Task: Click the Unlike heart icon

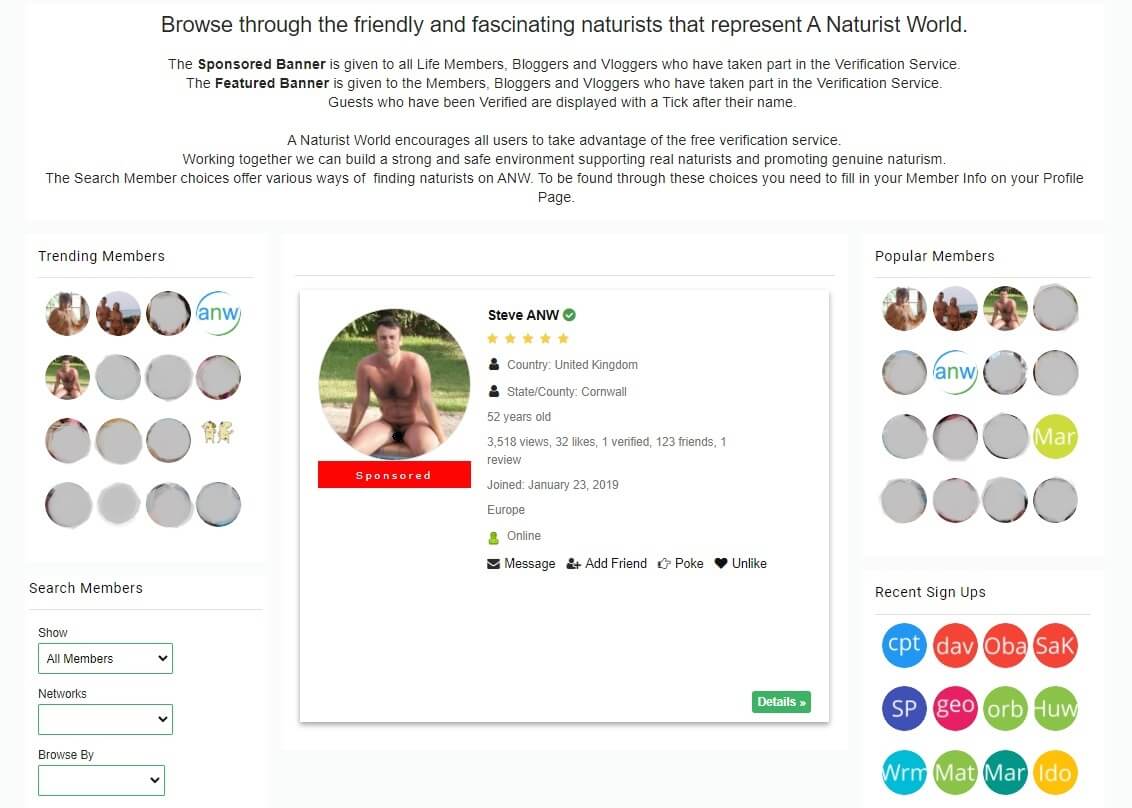Action: 720,563
